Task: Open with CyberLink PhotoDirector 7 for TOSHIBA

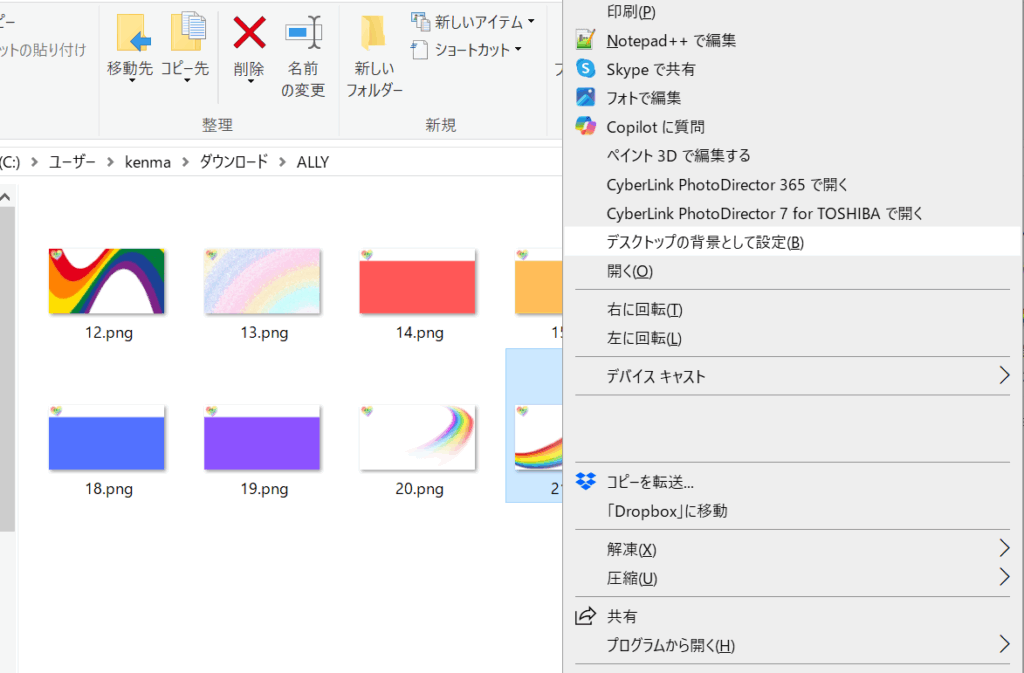Action: (x=792, y=213)
